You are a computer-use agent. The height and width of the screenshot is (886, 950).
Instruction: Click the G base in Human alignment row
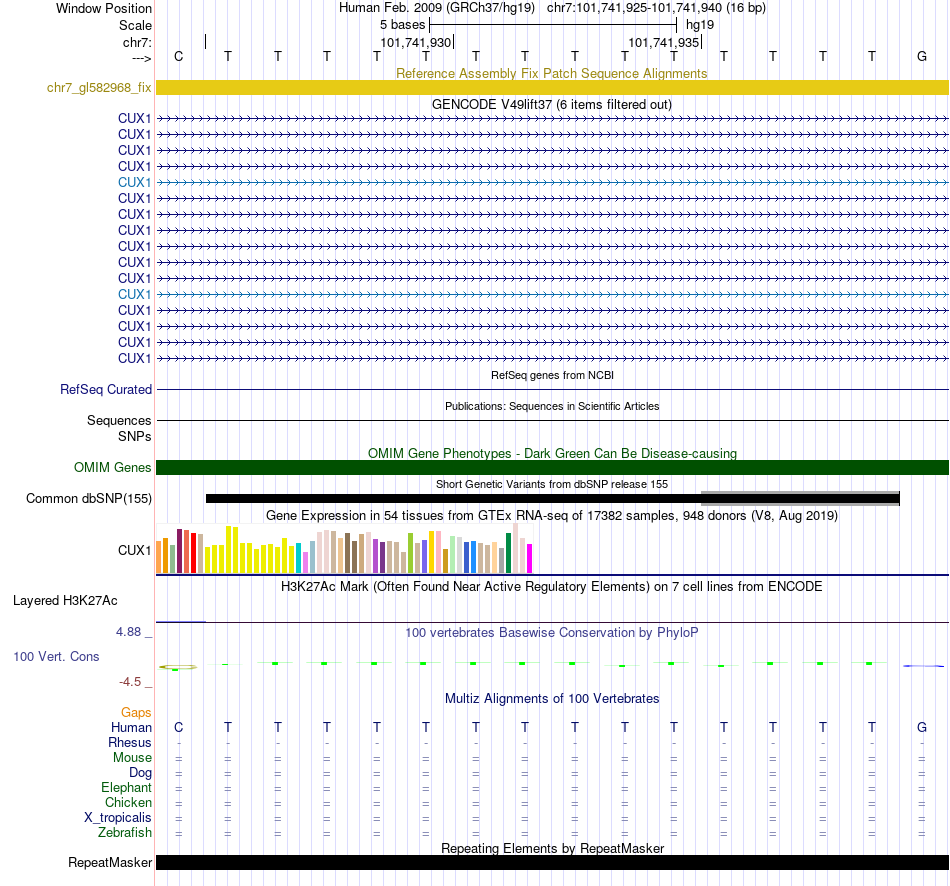point(922,727)
